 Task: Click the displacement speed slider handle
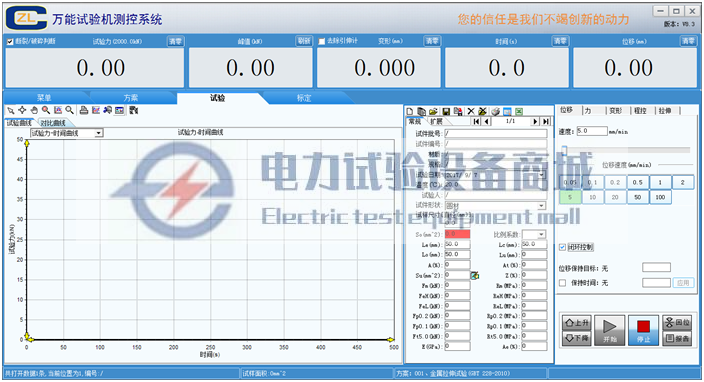(564, 150)
